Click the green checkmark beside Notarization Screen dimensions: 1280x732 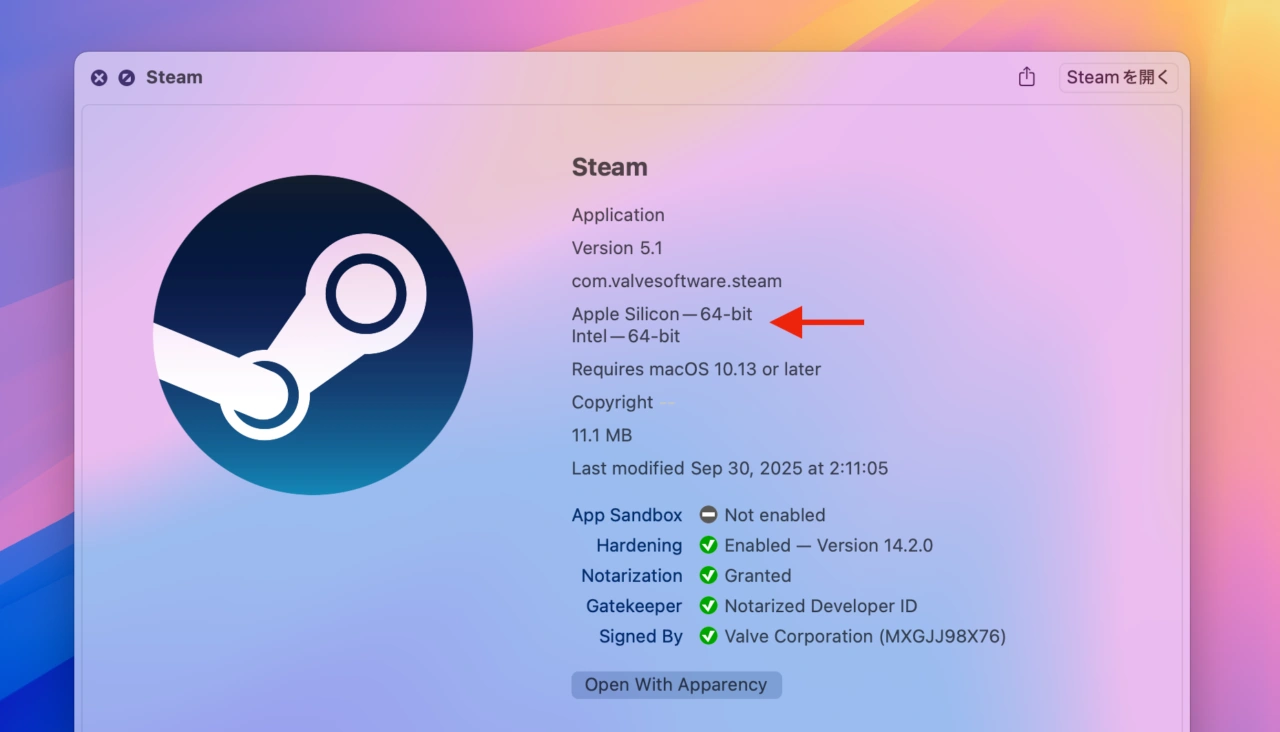pyautogui.click(x=708, y=575)
